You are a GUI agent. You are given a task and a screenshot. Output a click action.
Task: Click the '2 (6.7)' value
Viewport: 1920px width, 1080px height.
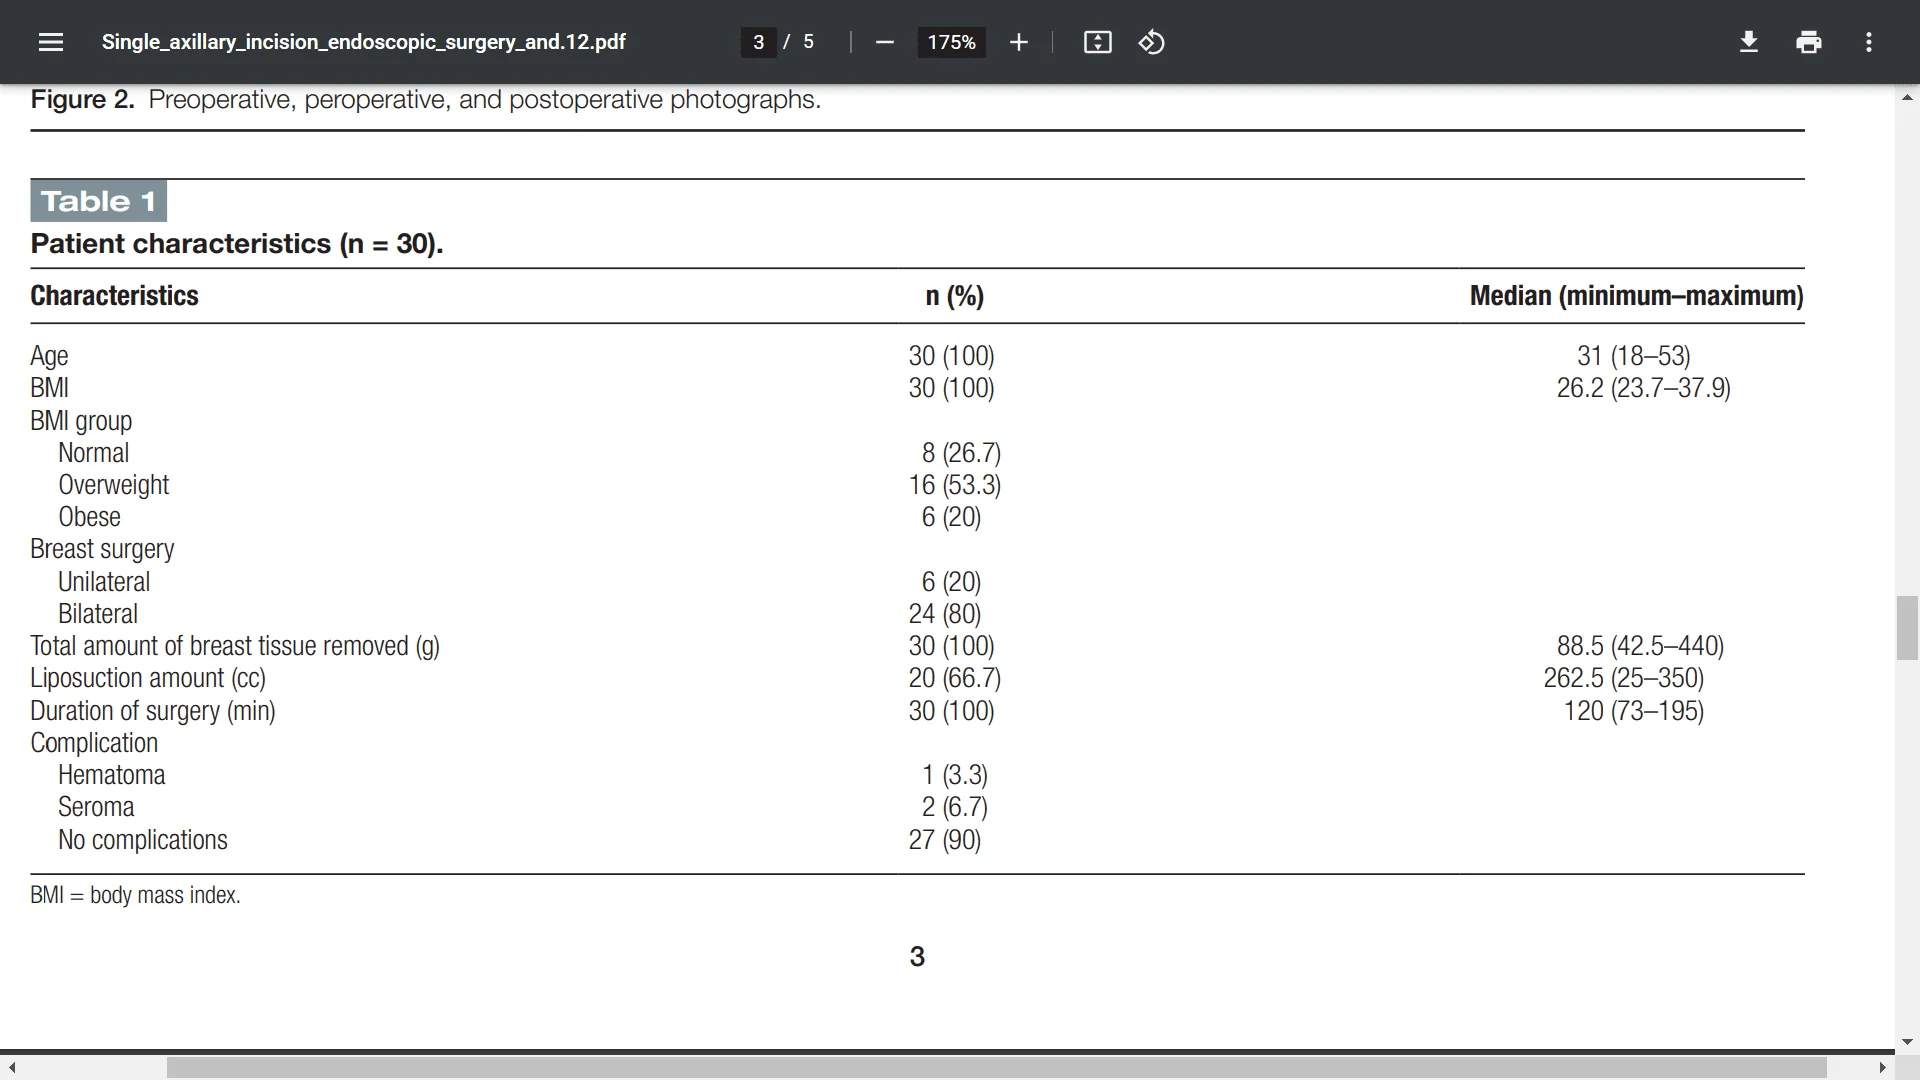point(955,807)
